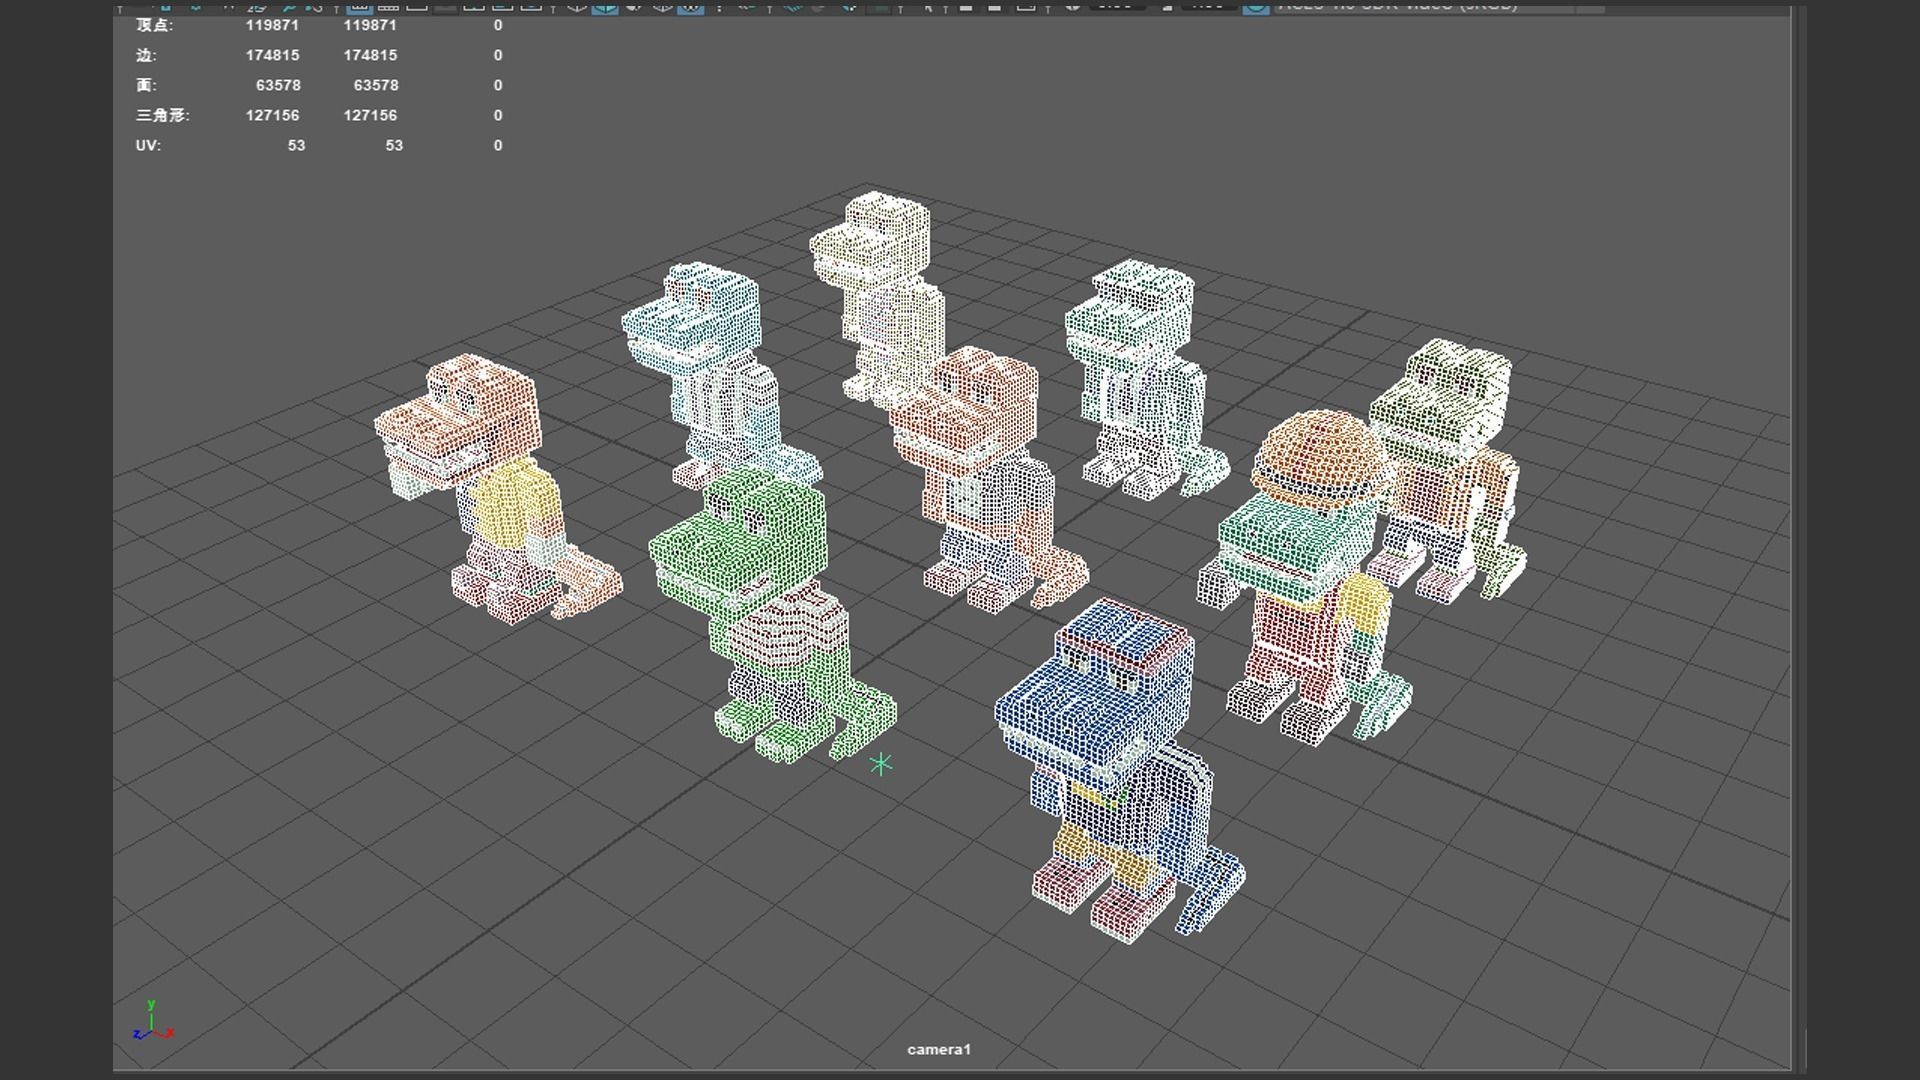1920x1080 pixels.
Task: Click the zero value in the 三角形 row
Action: (498, 115)
